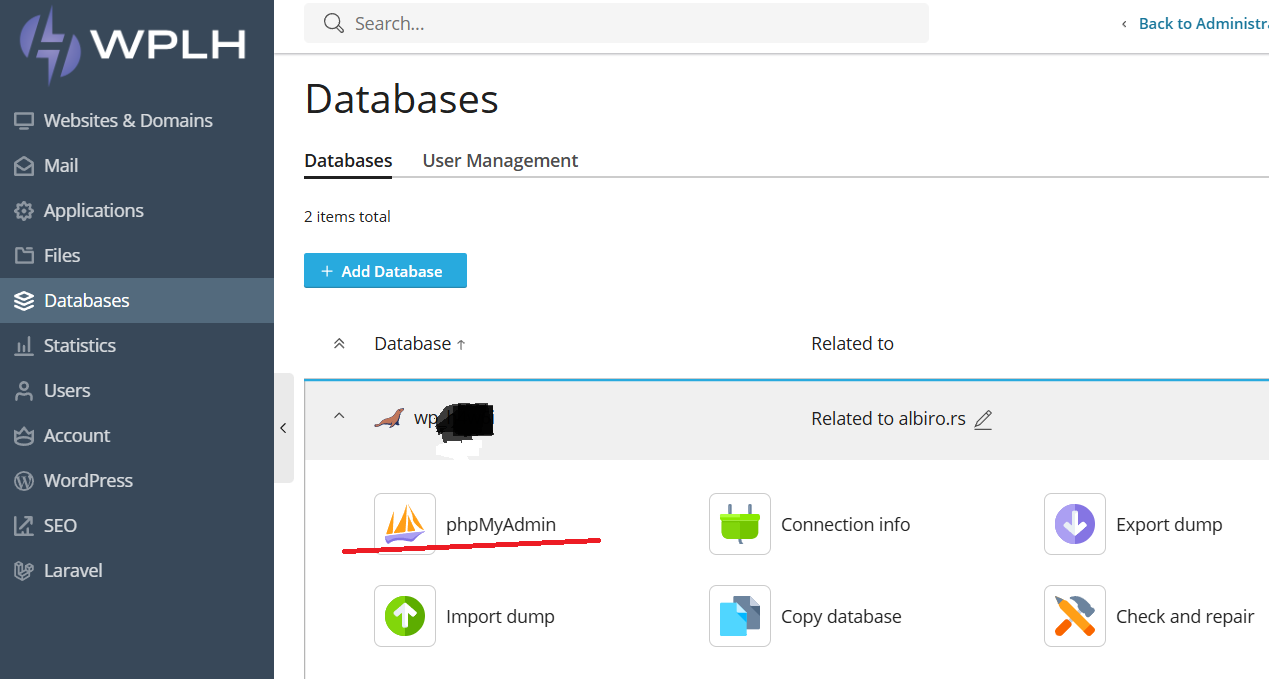Open Copy database

click(841, 616)
